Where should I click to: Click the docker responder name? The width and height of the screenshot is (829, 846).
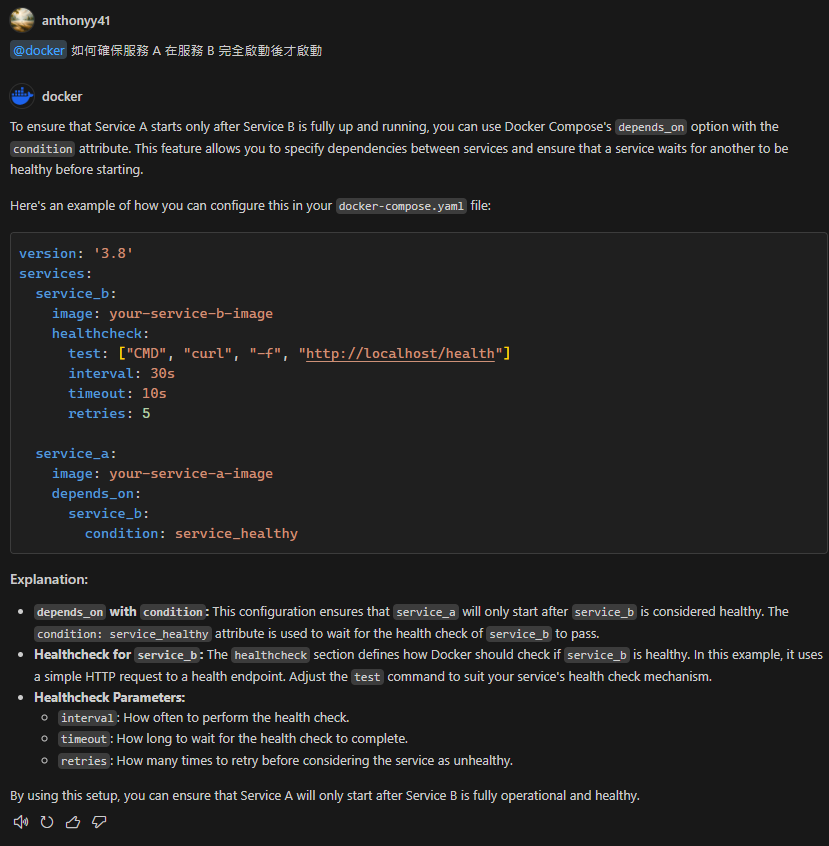[62, 97]
